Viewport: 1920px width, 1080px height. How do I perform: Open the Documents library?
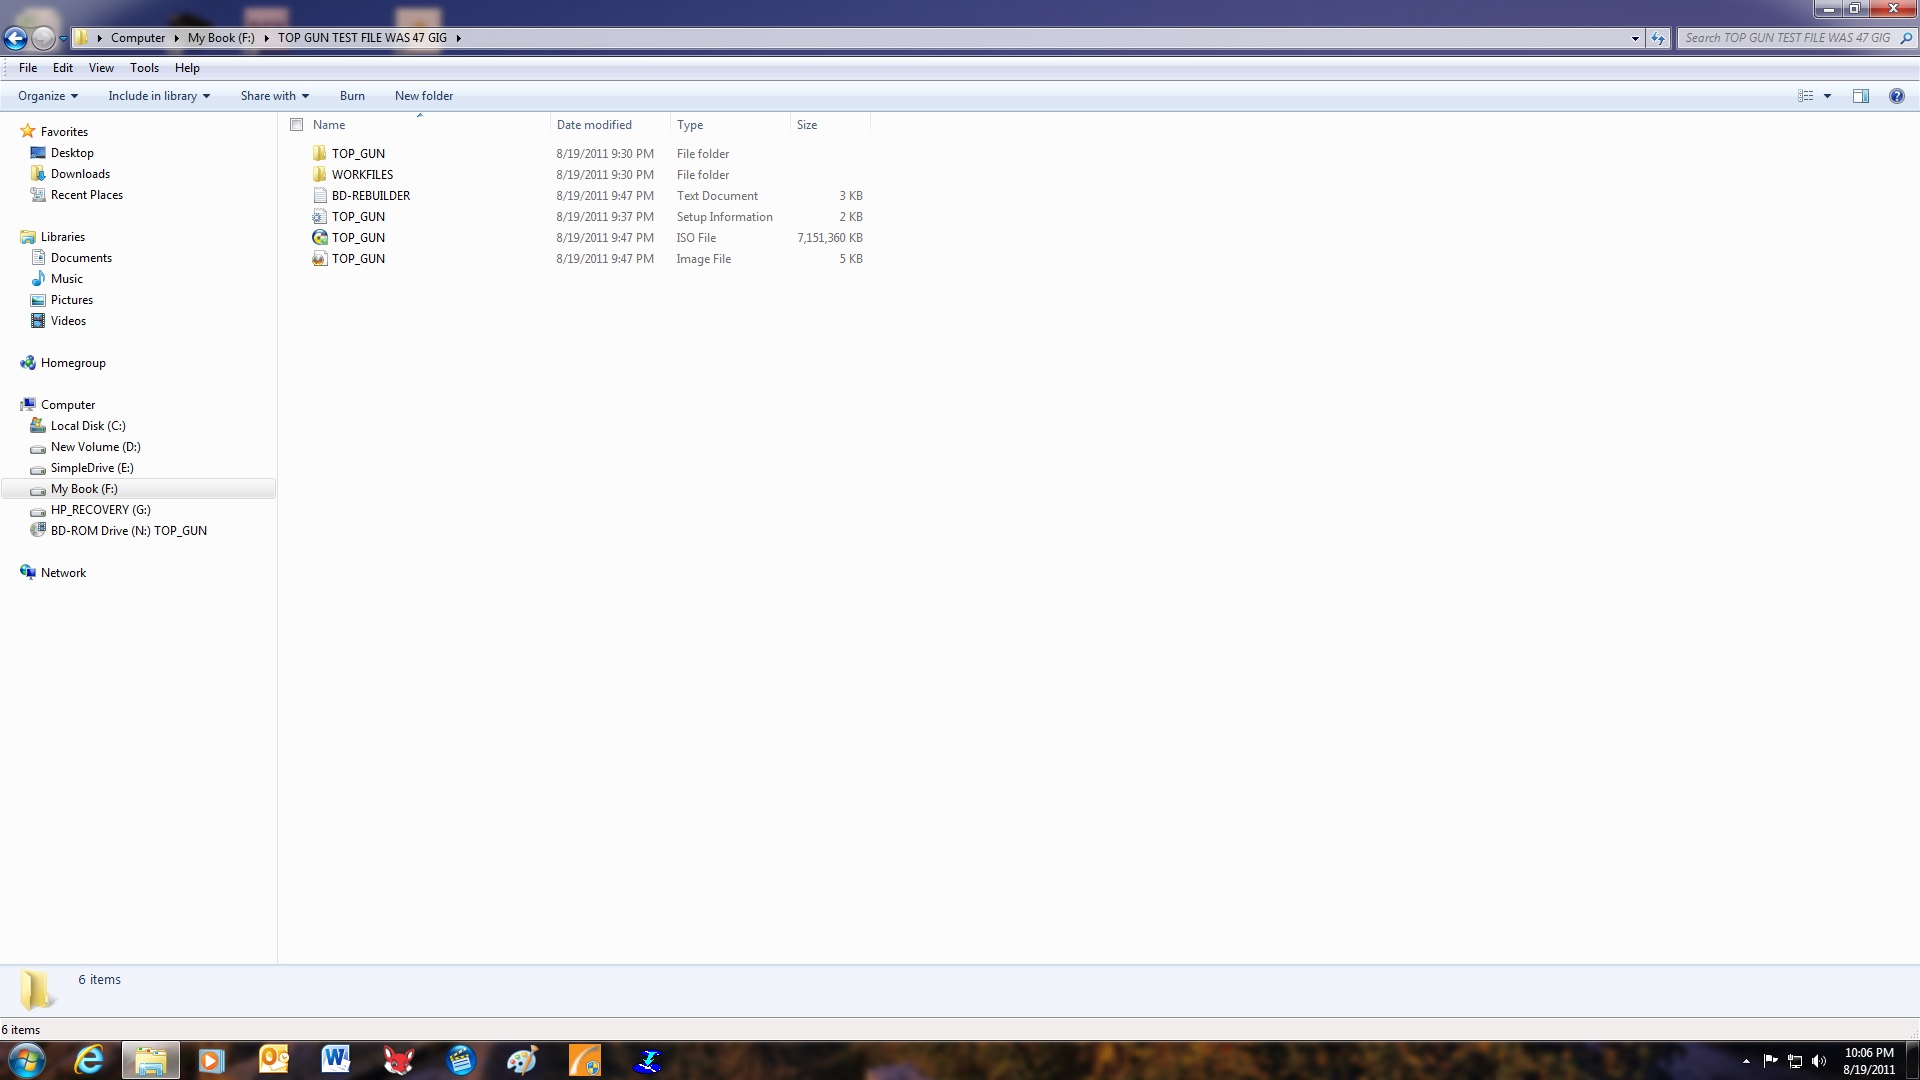click(81, 258)
